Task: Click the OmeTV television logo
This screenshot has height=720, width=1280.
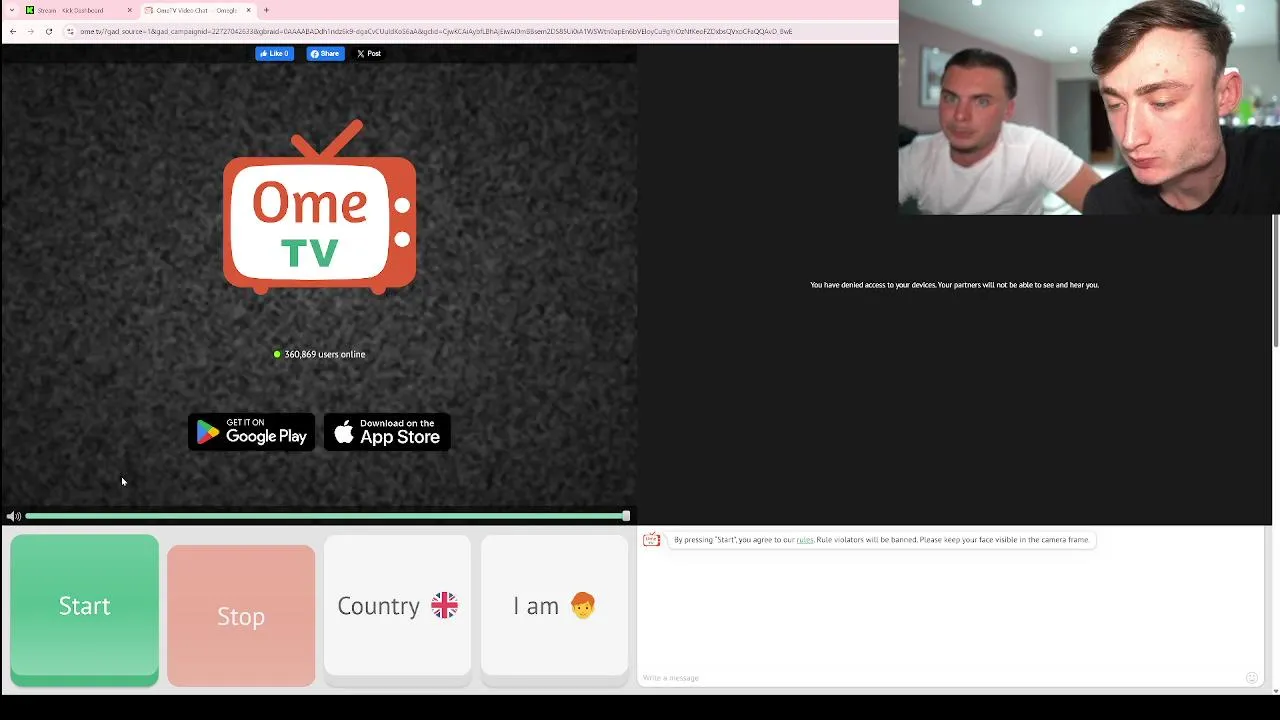Action: tap(319, 207)
